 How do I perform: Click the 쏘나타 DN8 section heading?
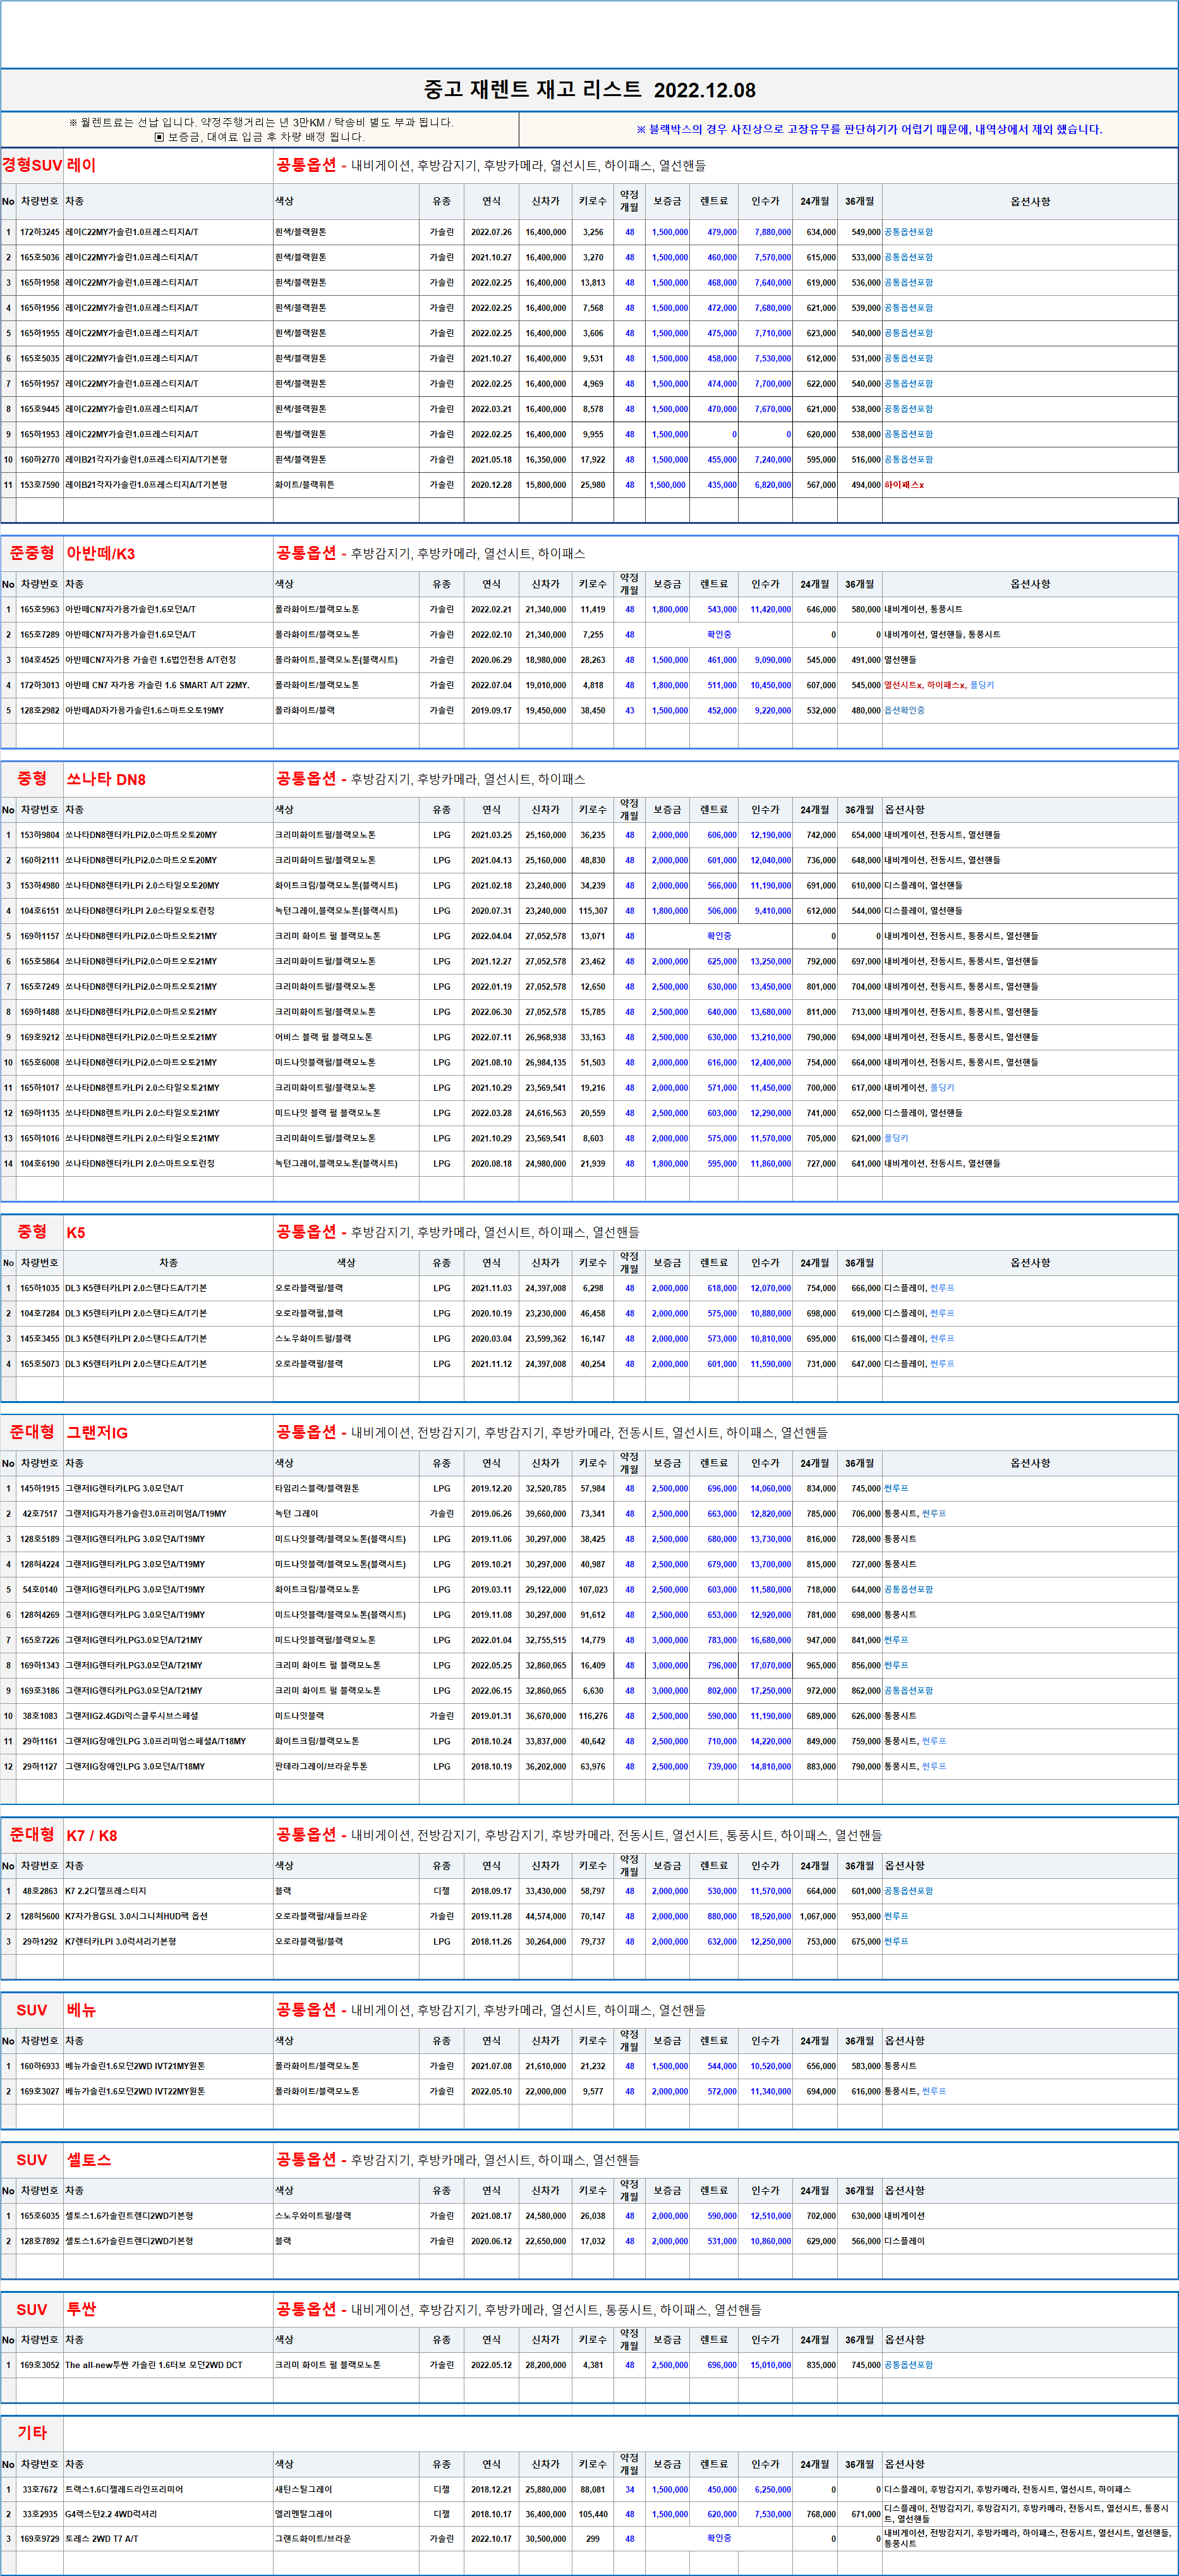(106, 779)
